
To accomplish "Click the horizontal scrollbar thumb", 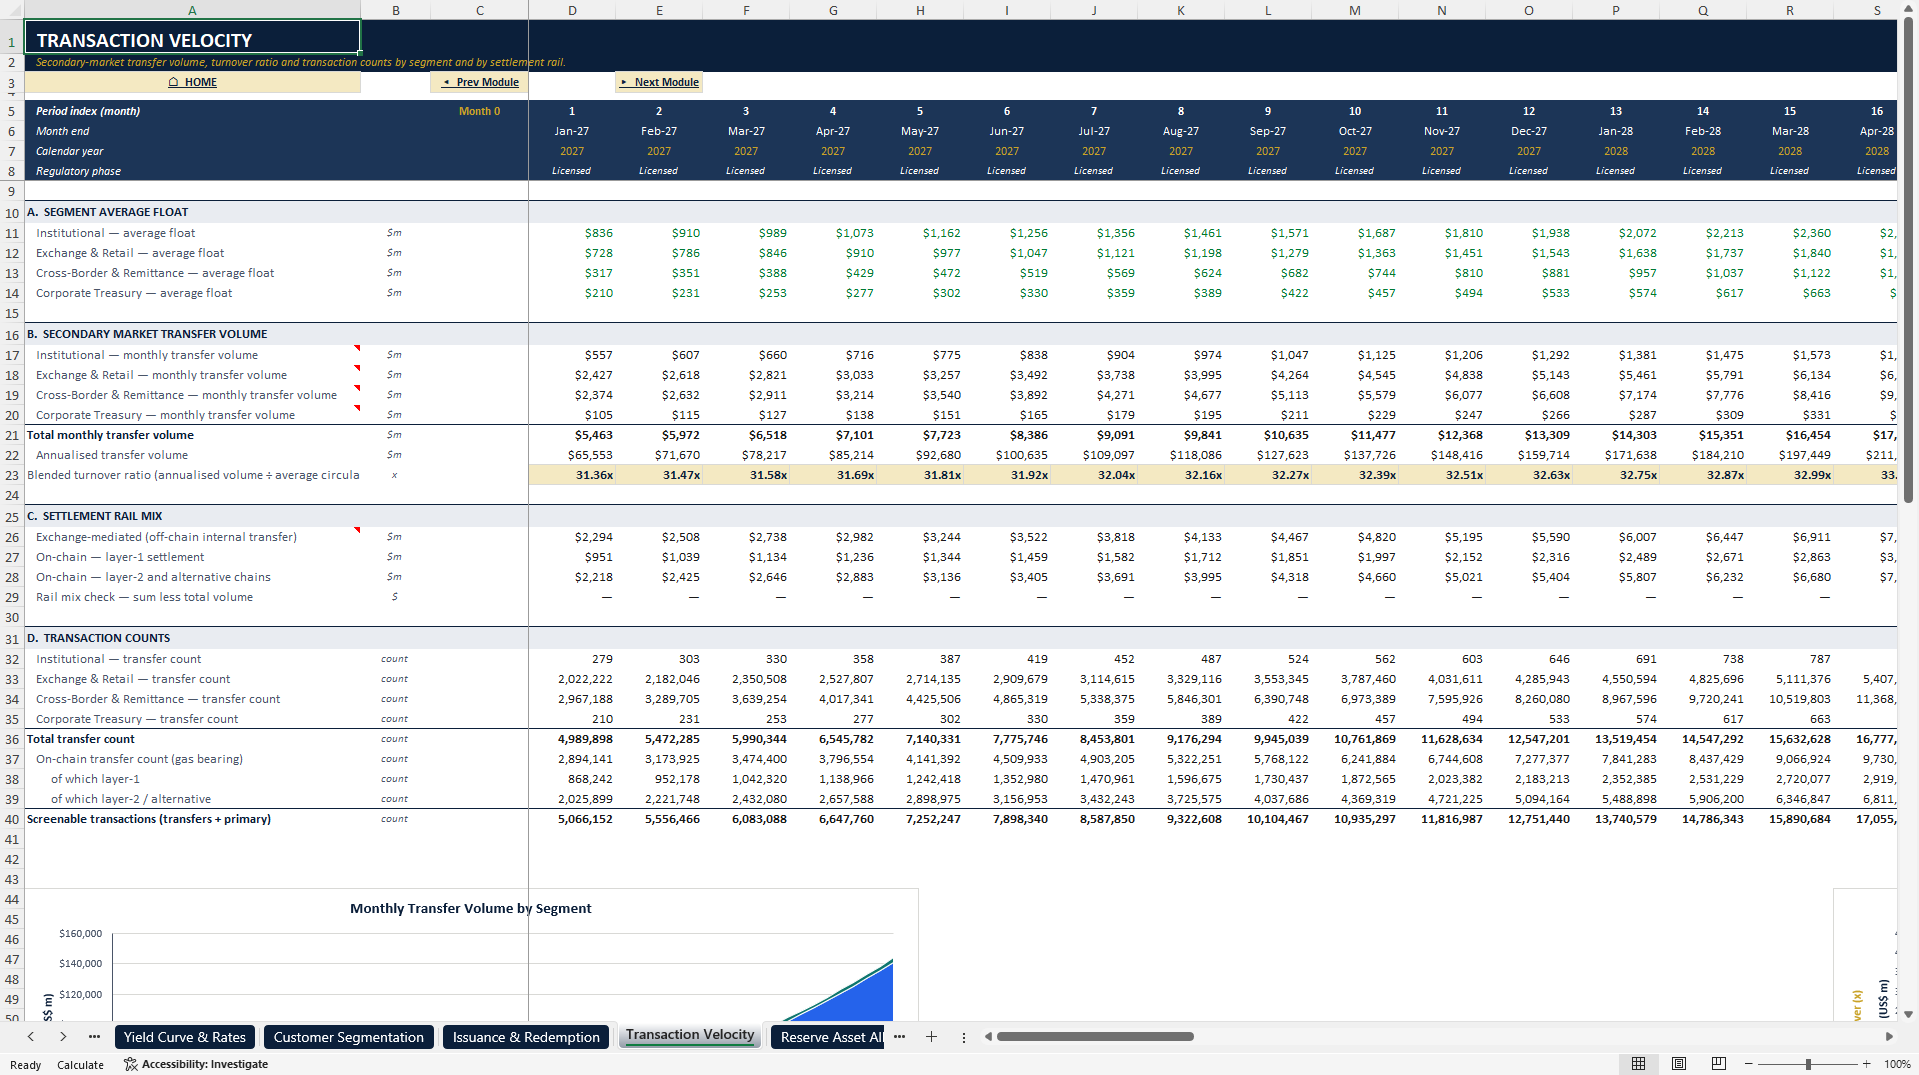I will 1095,1037.
